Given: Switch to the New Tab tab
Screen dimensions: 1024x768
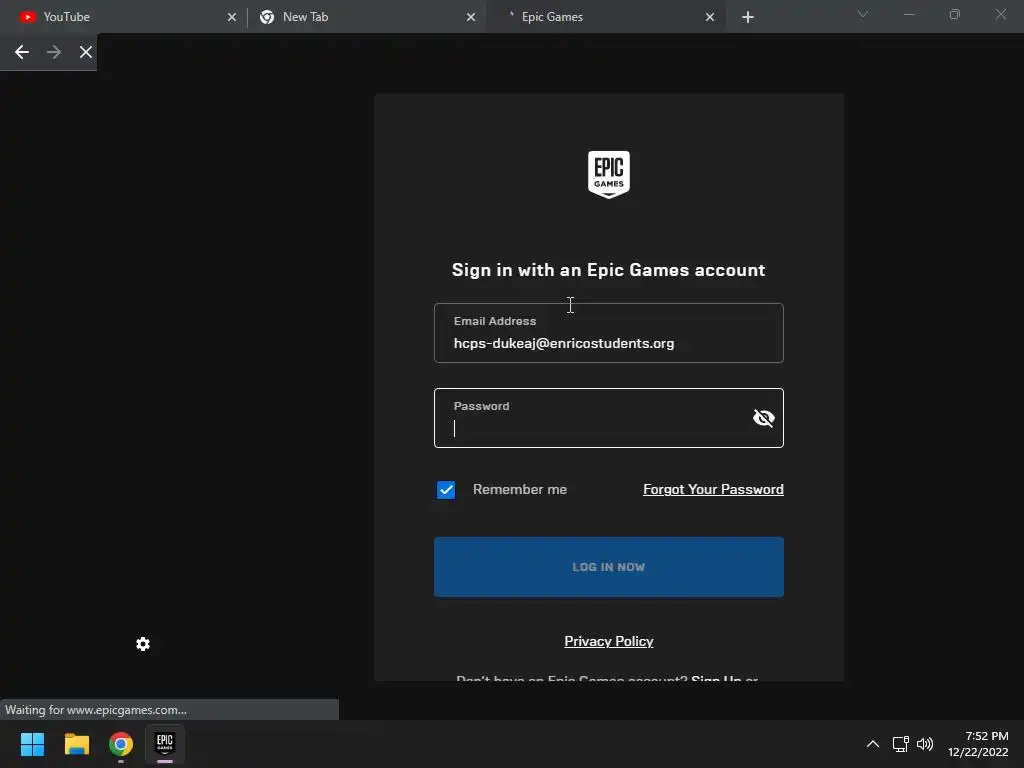Looking at the screenshot, I should click(366, 17).
